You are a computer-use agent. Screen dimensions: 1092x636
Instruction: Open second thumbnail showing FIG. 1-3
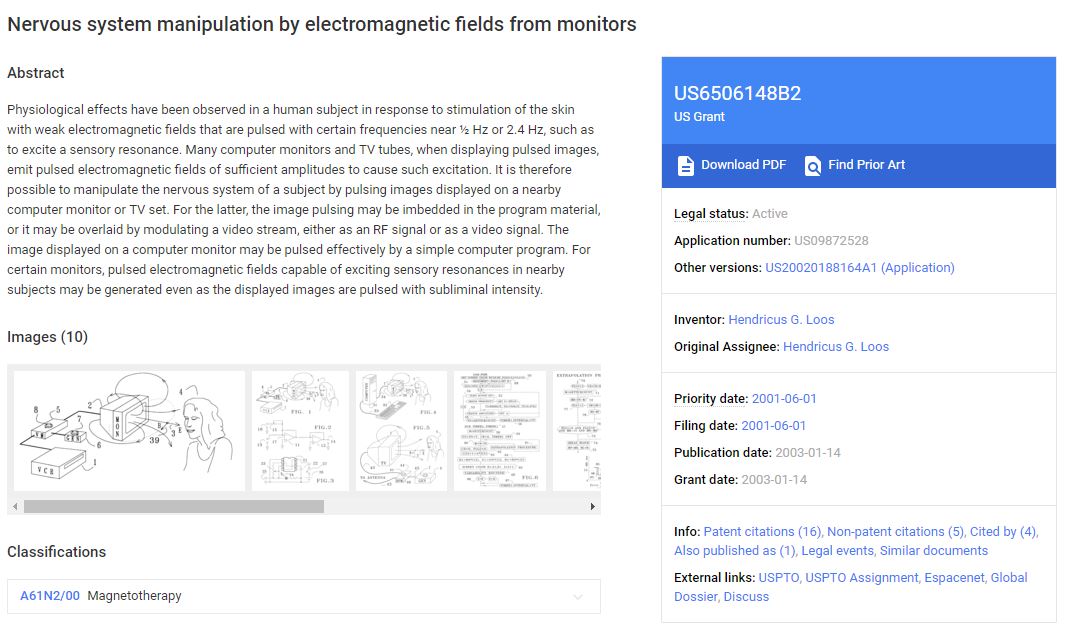point(300,431)
